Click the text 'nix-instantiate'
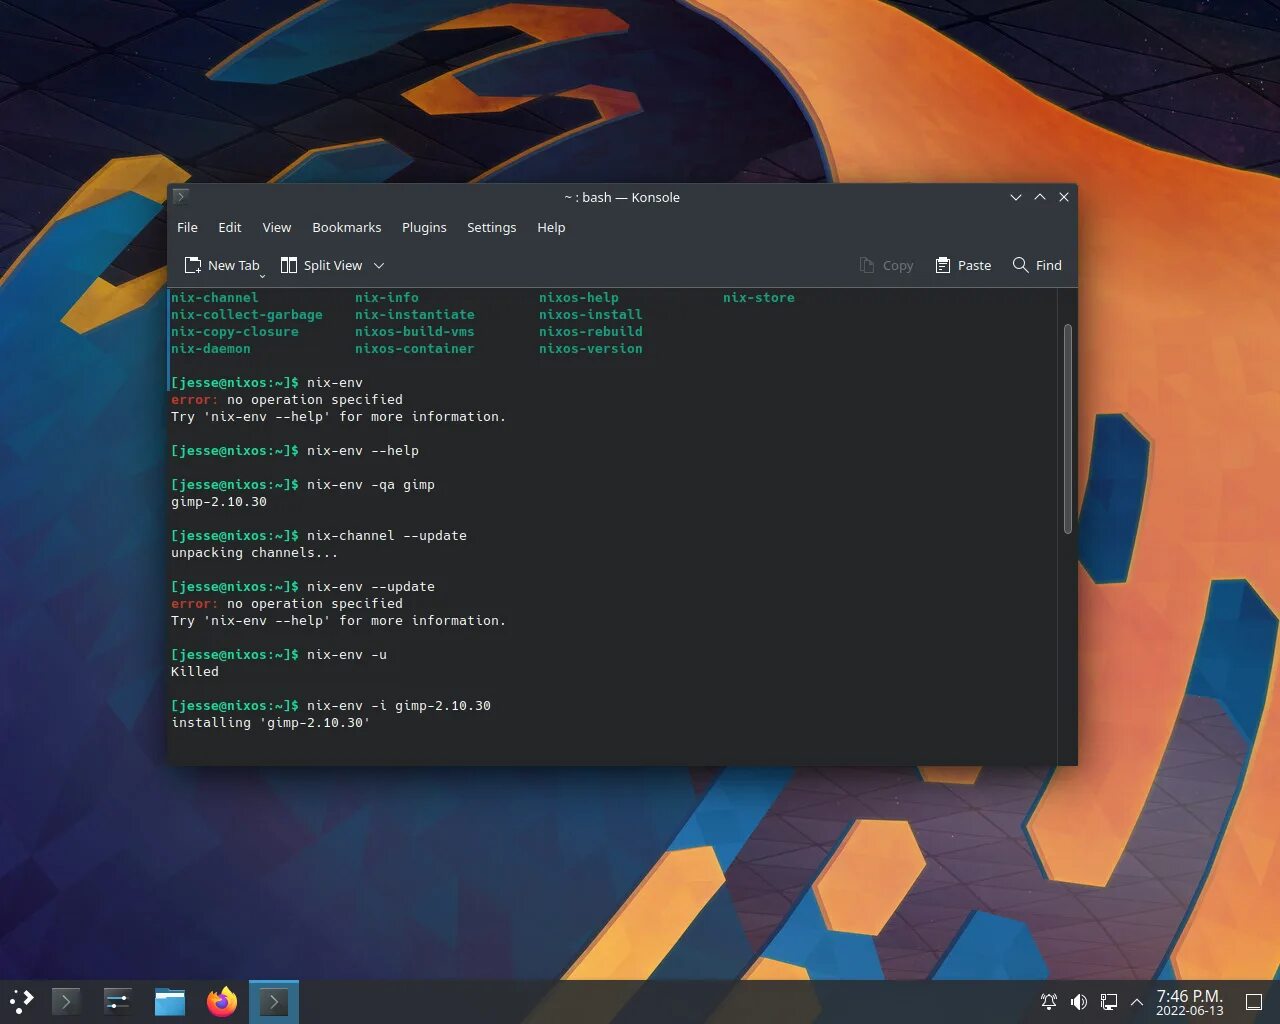The width and height of the screenshot is (1280, 1024). pyautogui.click(x=415, y=314)
